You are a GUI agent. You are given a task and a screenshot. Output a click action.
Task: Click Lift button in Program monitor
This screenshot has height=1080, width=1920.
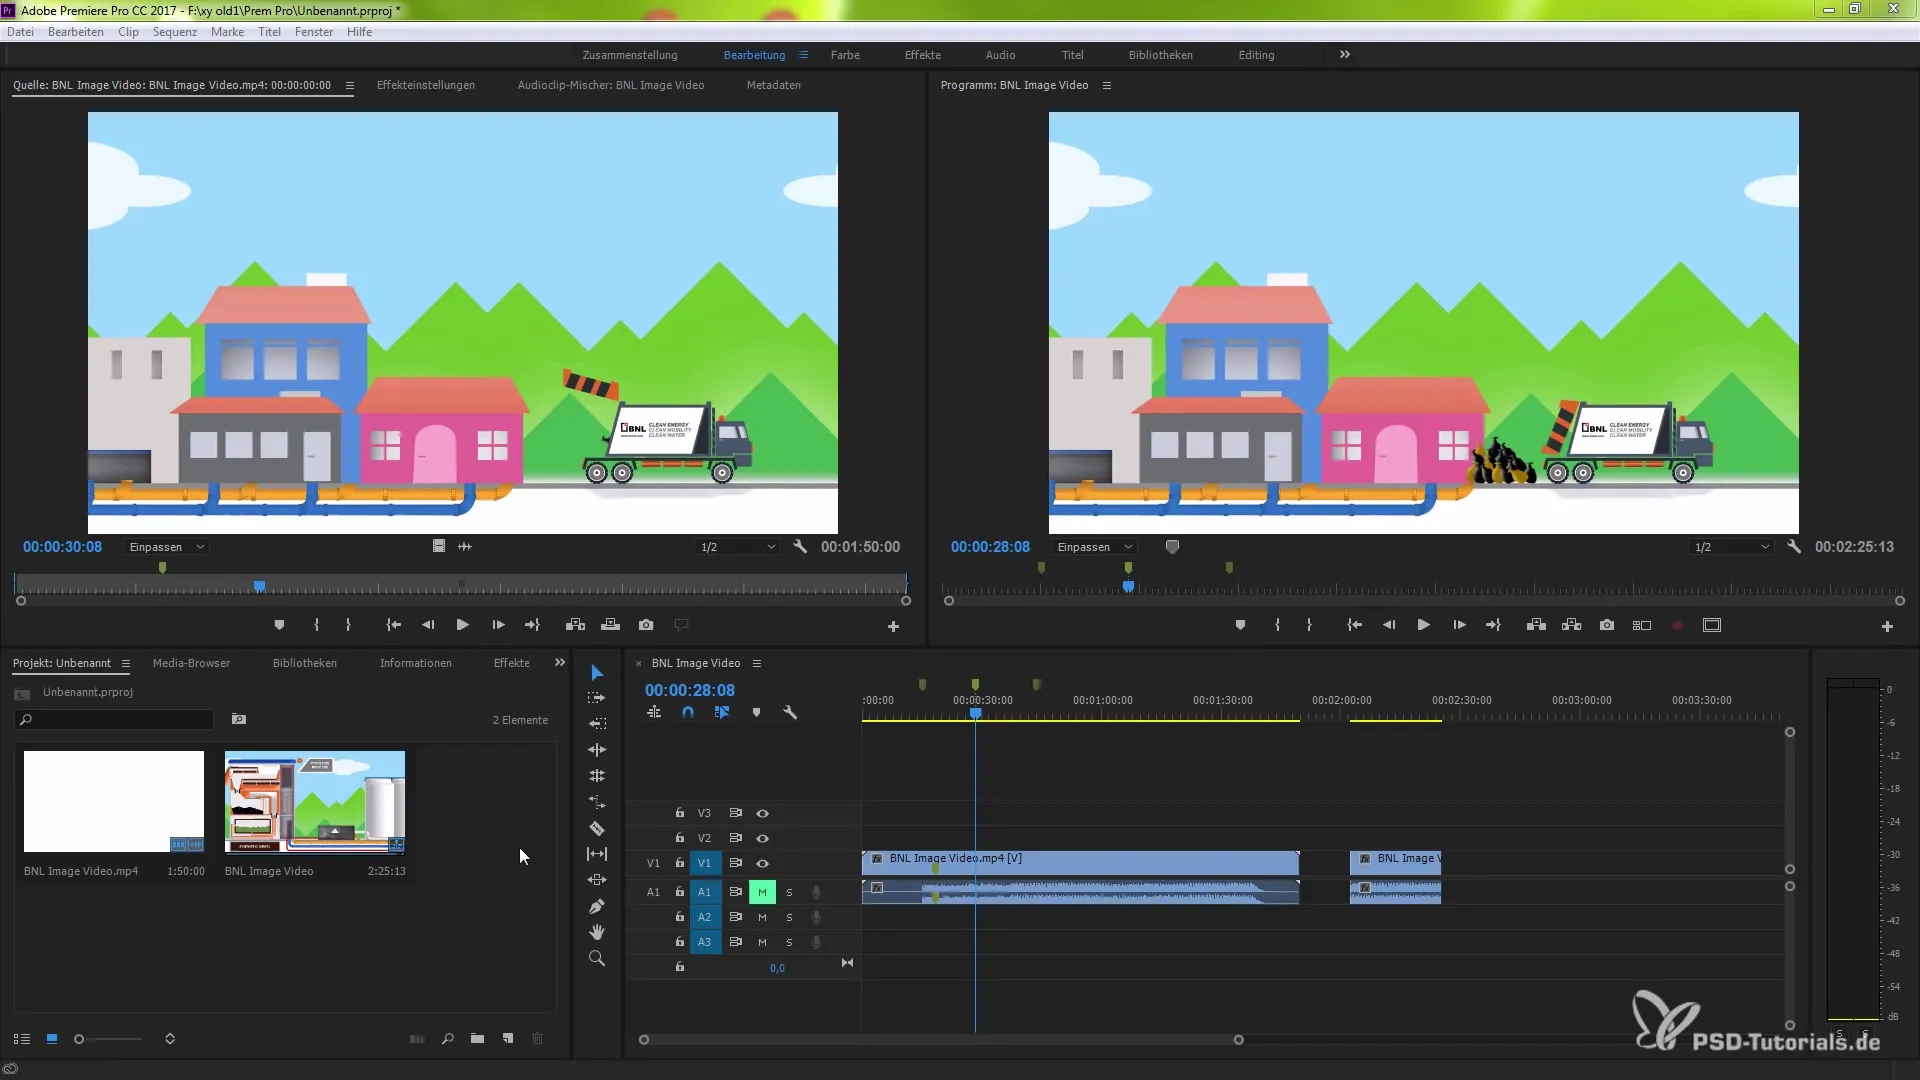(1537, 625)
